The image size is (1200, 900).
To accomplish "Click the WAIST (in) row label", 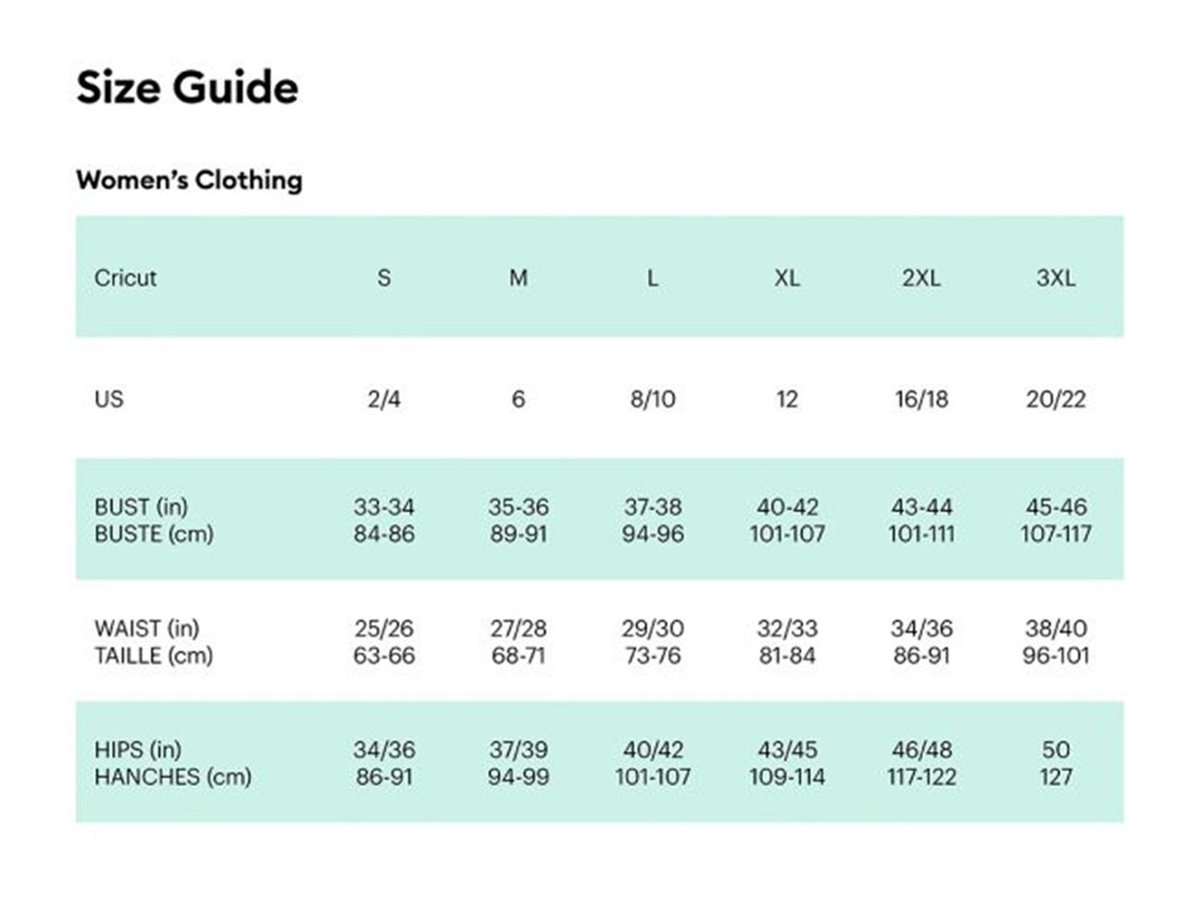I will [x=147, y=629].
